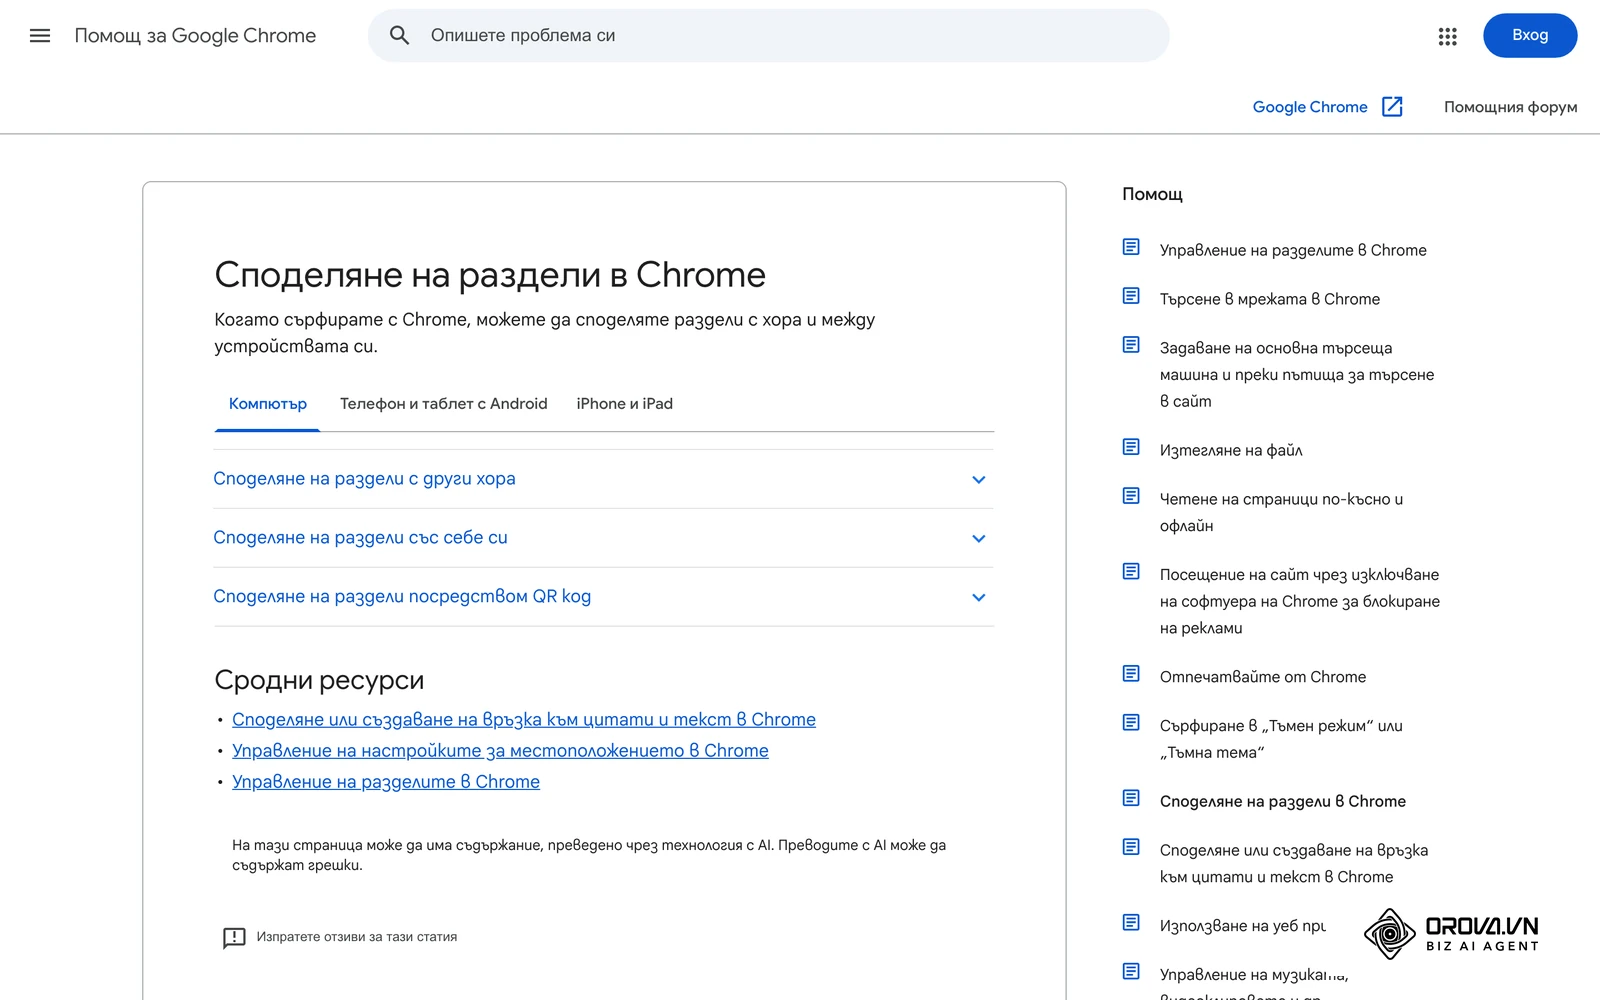This screenshot has width=1600, height=1000.
Task: Open sidebar article 'Изтегляне на файл'
Action: (1231, 450)
